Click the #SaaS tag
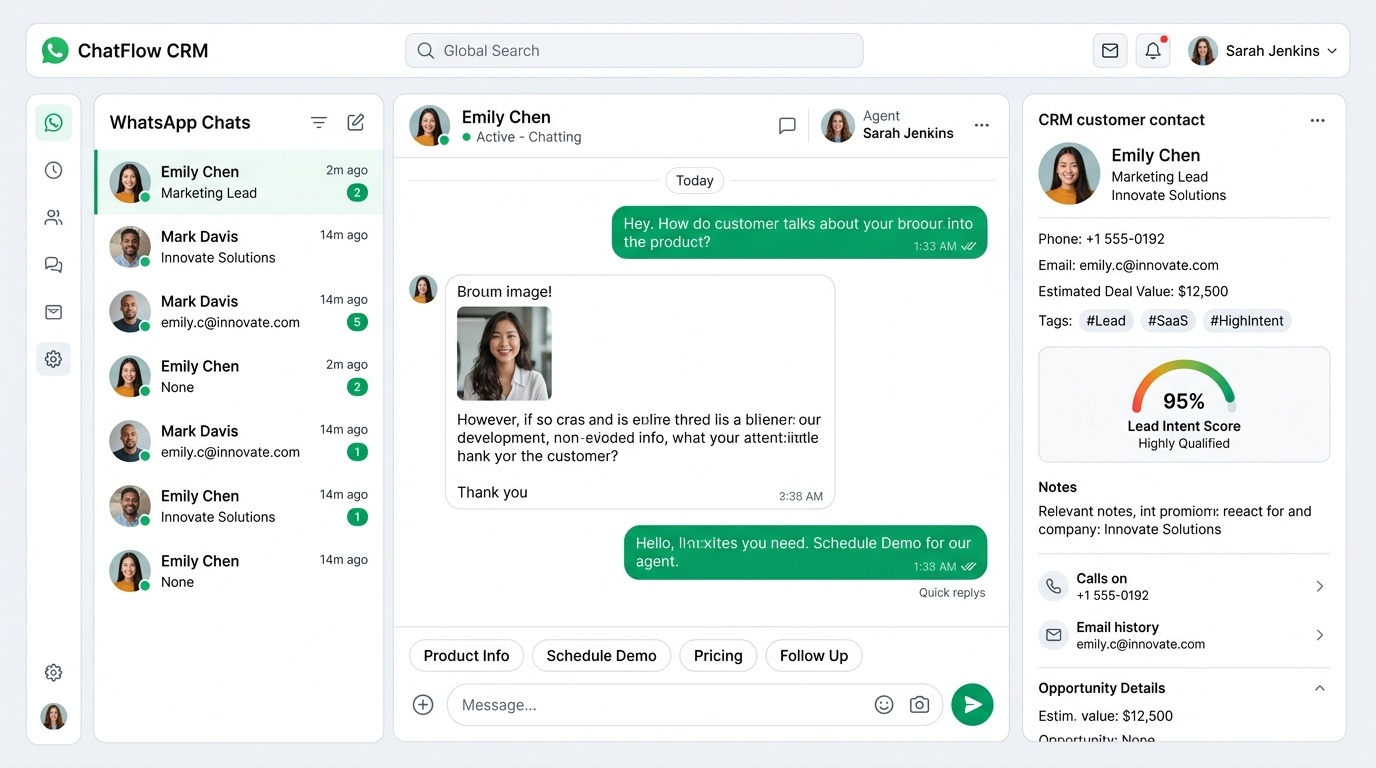The width and height of the screenshot is (1376, 768). pyautogui.click(x=1168, y=321)
